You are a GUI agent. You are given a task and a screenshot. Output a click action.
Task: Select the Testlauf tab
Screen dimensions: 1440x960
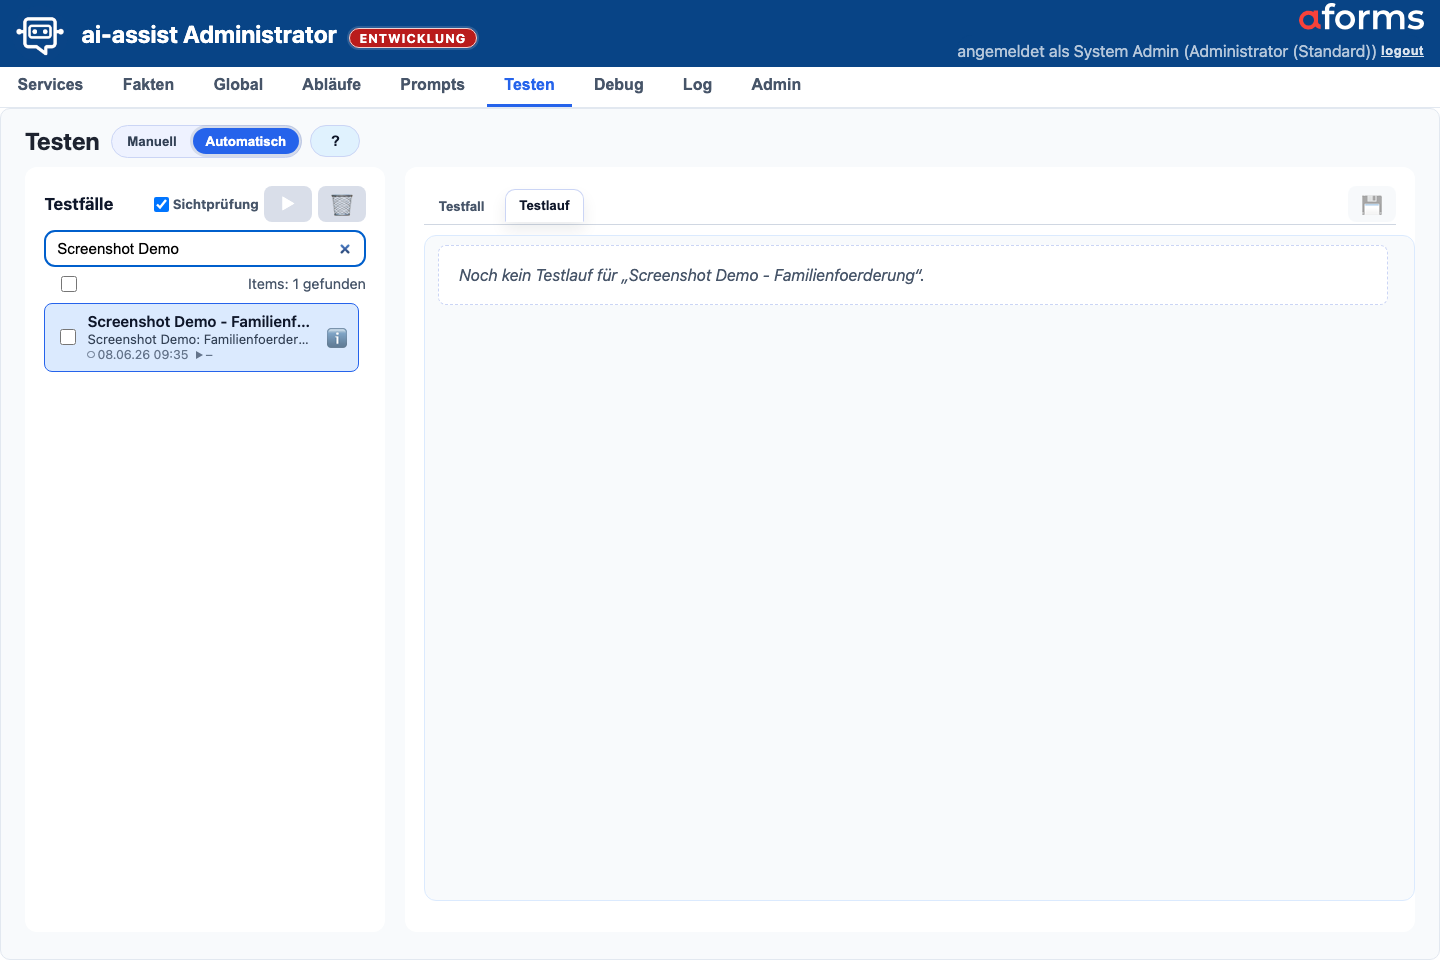click(544, 206)
